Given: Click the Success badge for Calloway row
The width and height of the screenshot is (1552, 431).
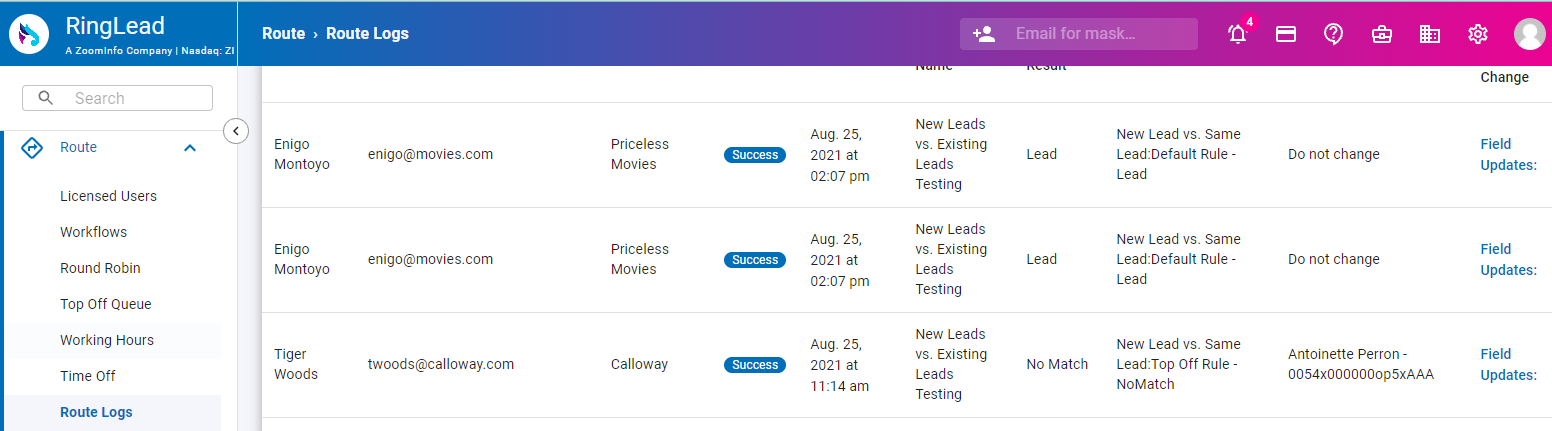Looking at the screenshot, I should (x=754, y=365).
